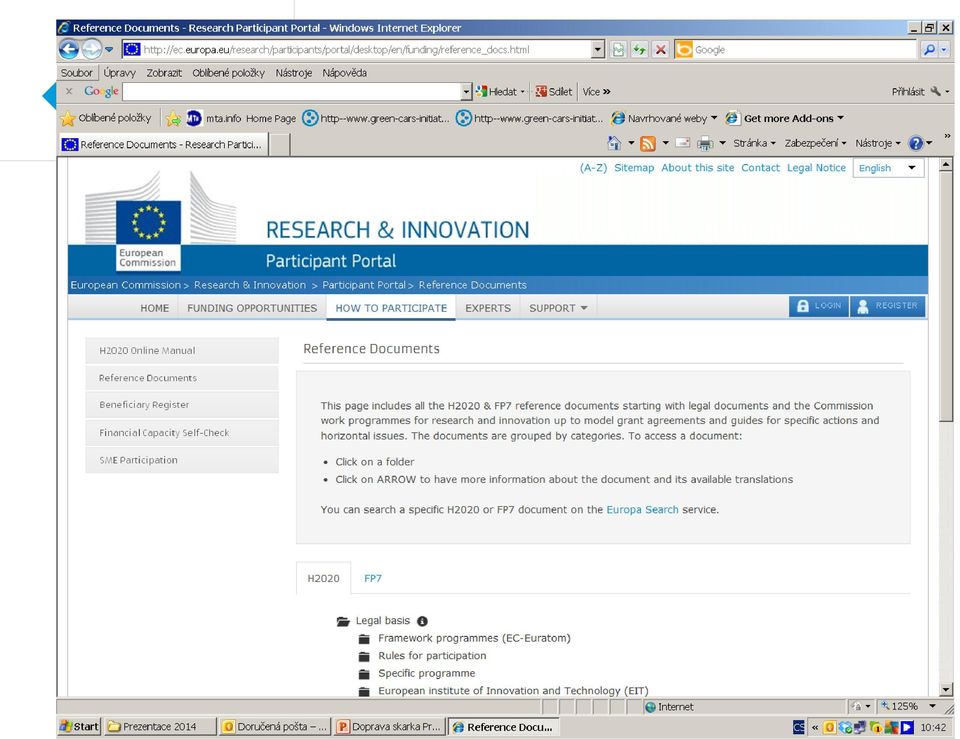Open Beneficiary Register in sidebar
The width and height of the screenshot is (960, 739).
pyautogui.click(x=182, y=405)
